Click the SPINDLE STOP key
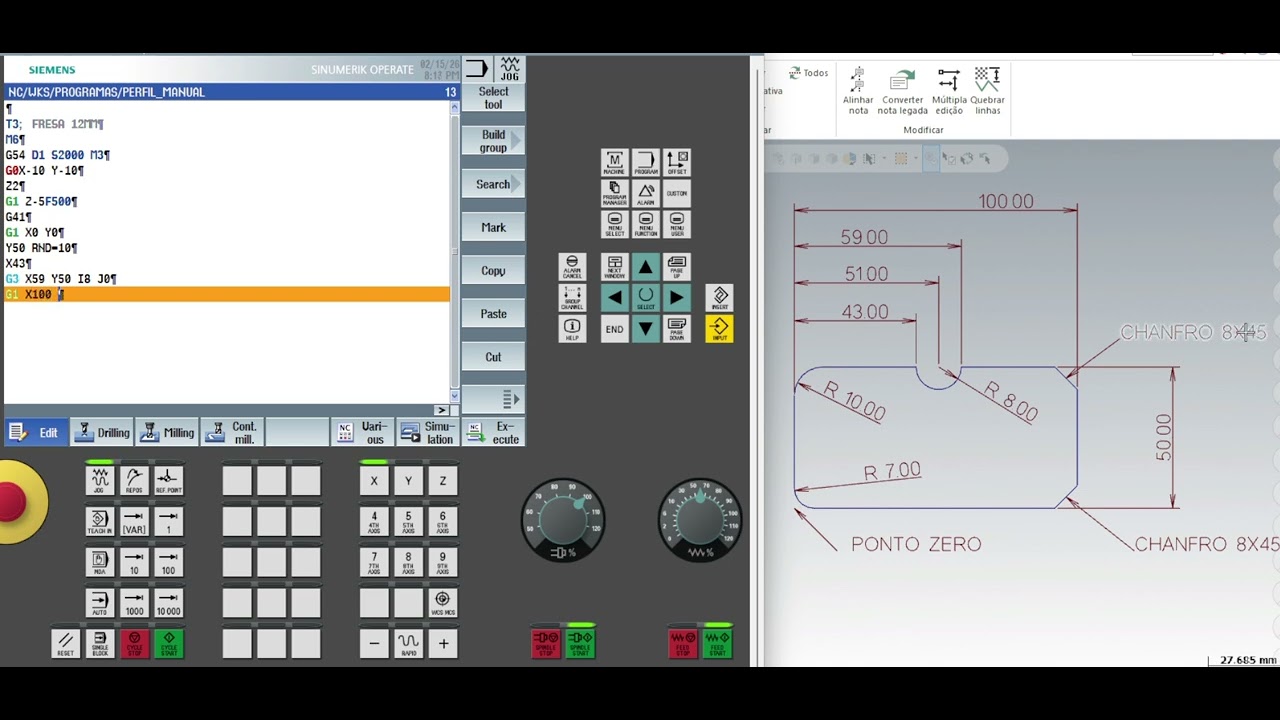The width and height of the screenshot is (1280, 720). click(x=546, y=643)
